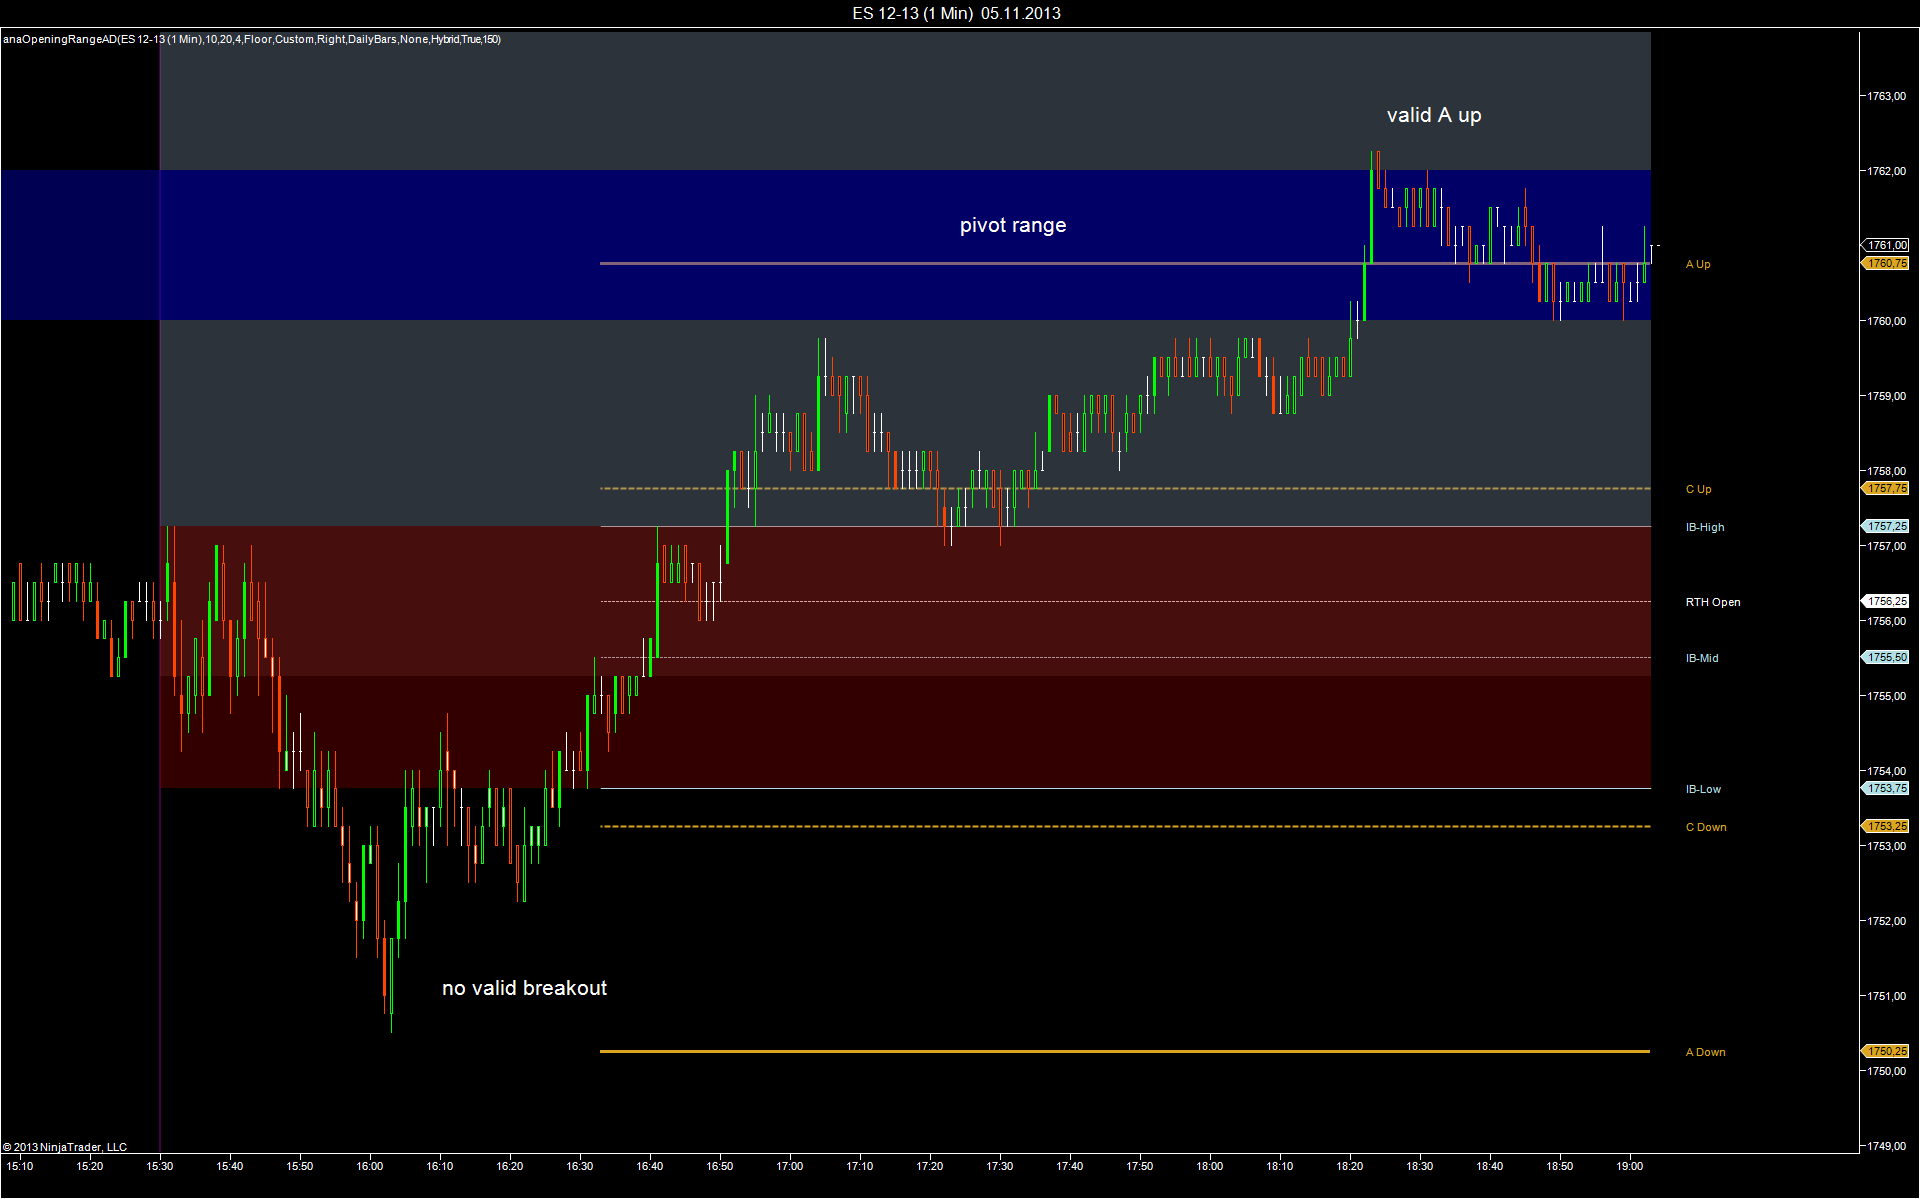Click the 18:00 time axis label
1920x1199 pixels.
pos(1210,1166)
